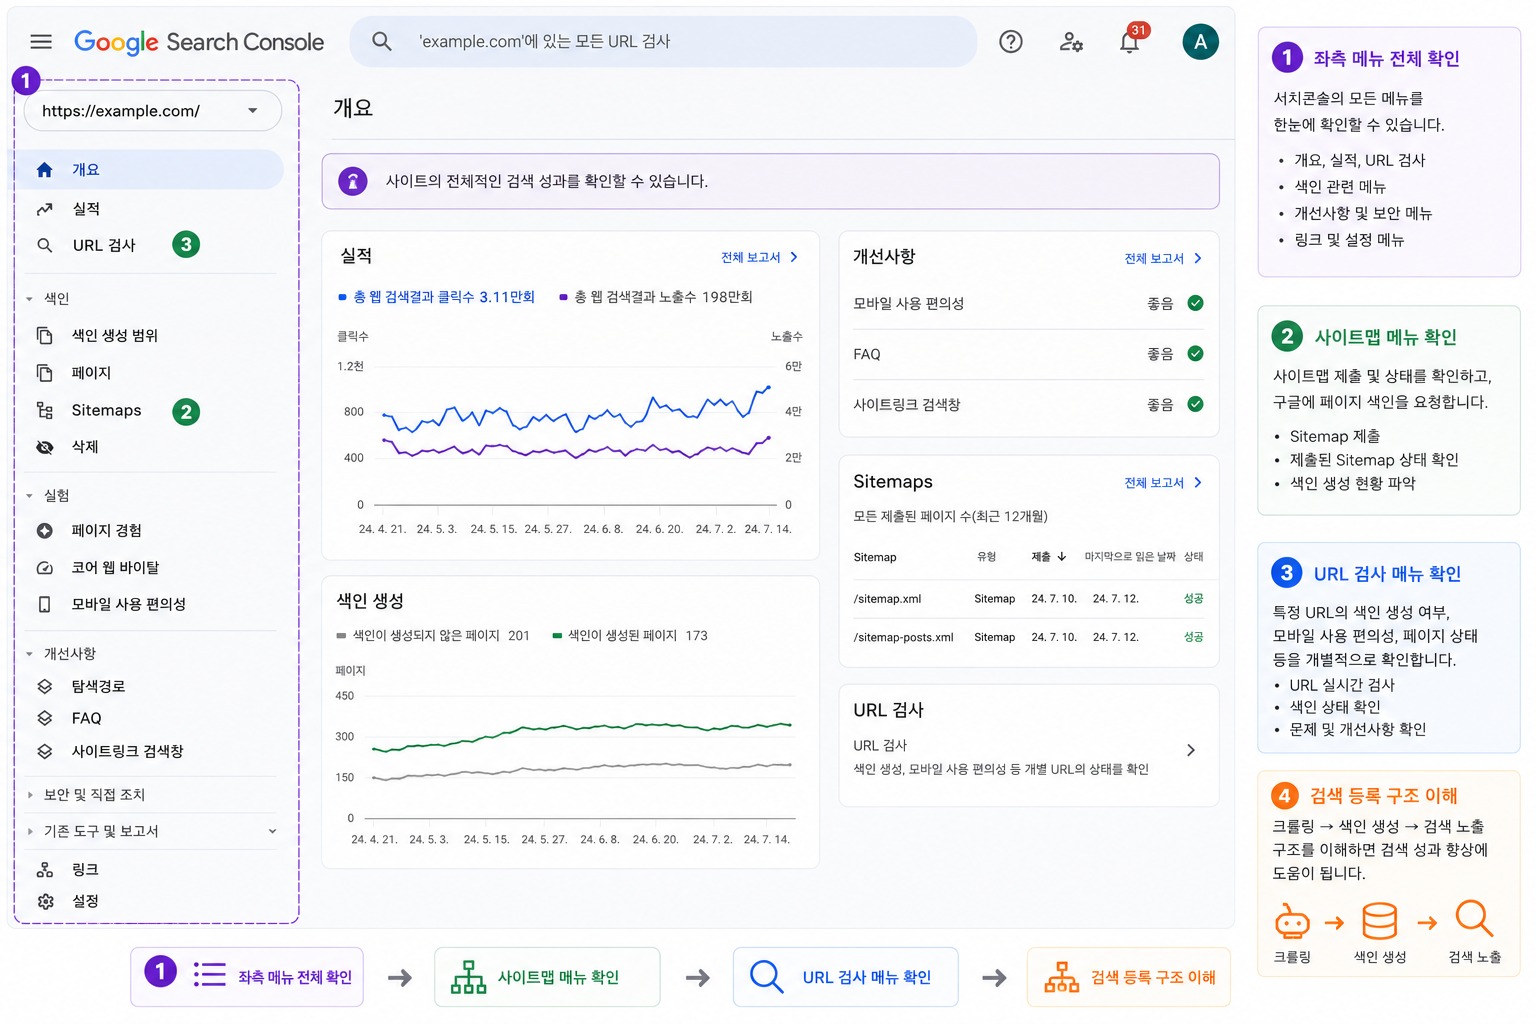Image resolution: width=1536 pixels, height=1024 pixels.
Task: Open 코어 웹 바이탈 menu item
Action: pyautogui.click(x=115, y=568)
